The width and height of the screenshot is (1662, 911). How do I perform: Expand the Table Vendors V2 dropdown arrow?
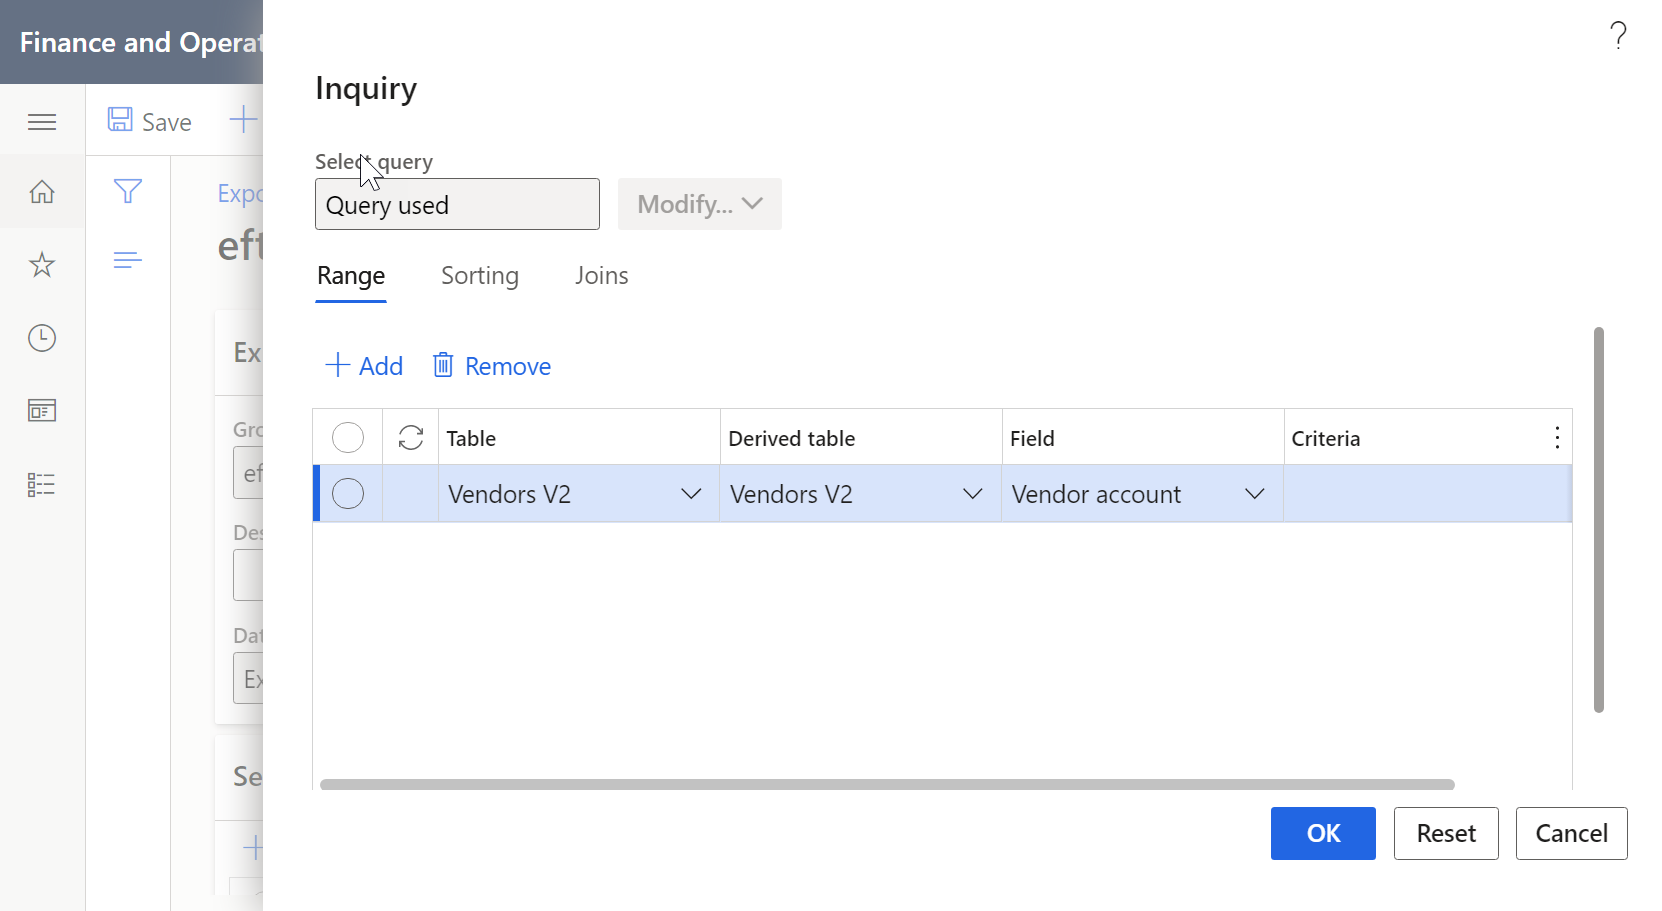click(691, 494)
